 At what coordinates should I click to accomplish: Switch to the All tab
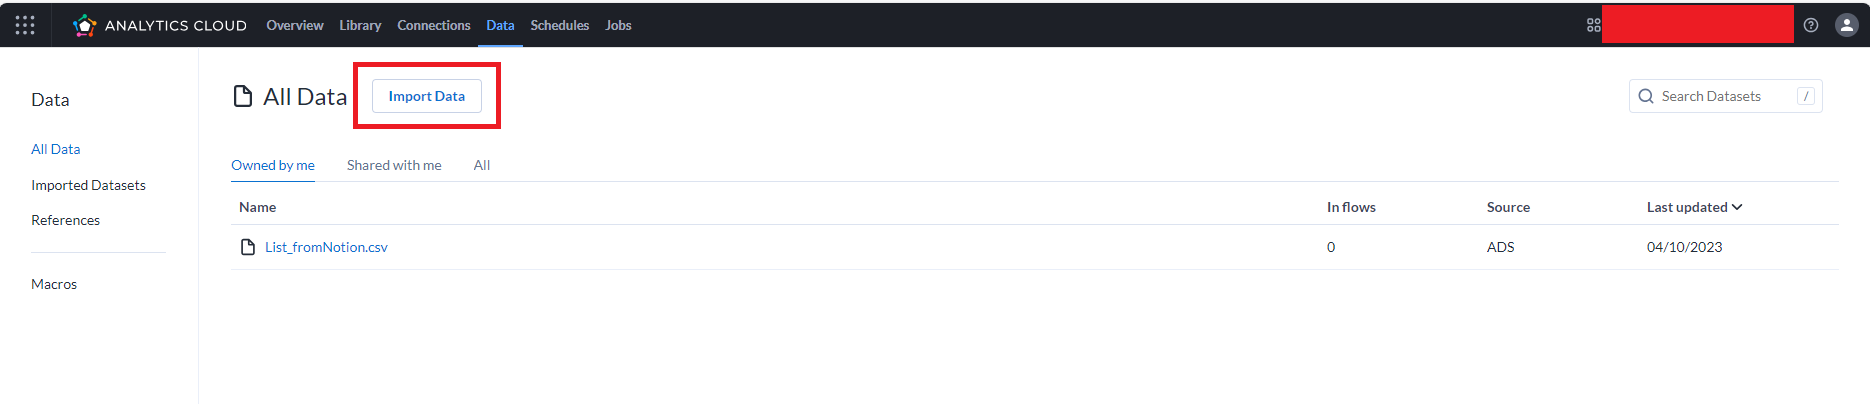click(482, 165)
